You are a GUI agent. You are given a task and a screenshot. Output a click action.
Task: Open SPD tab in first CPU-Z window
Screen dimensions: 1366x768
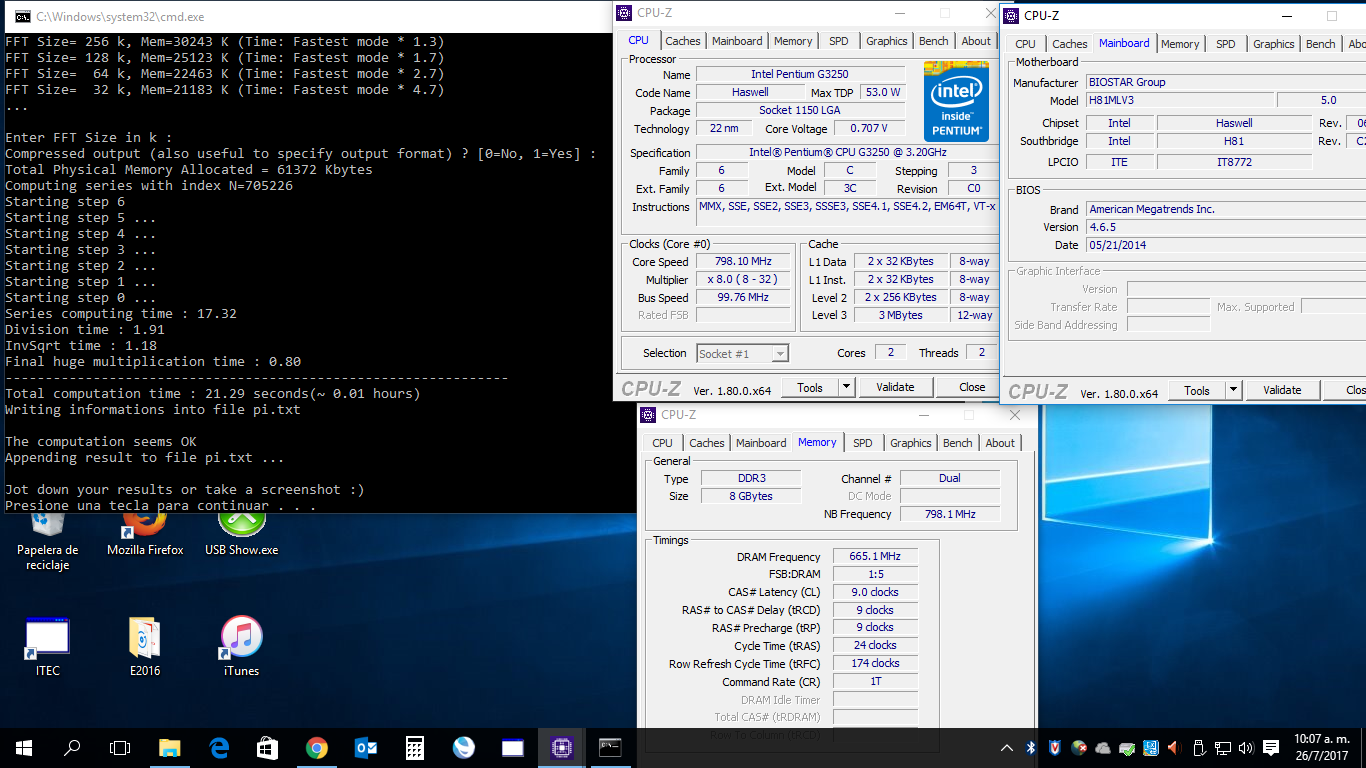coord(839,41)
